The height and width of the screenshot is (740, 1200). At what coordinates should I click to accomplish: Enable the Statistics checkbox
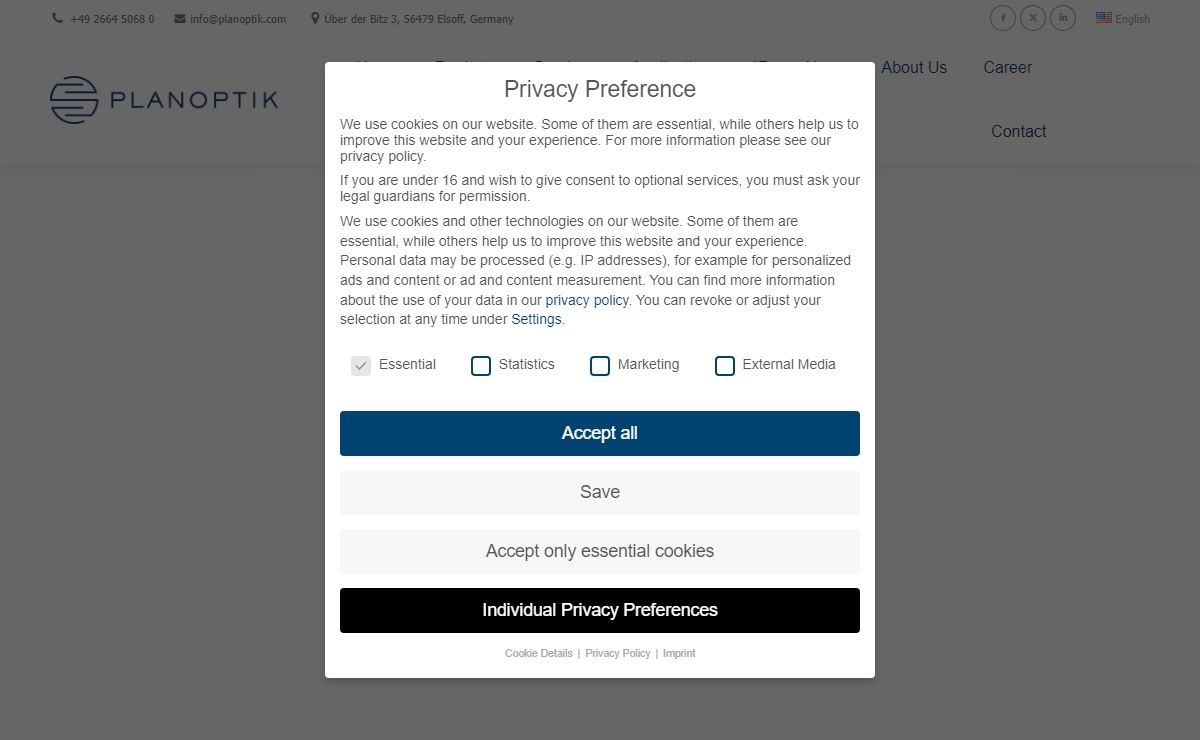[x=481, y=366]
